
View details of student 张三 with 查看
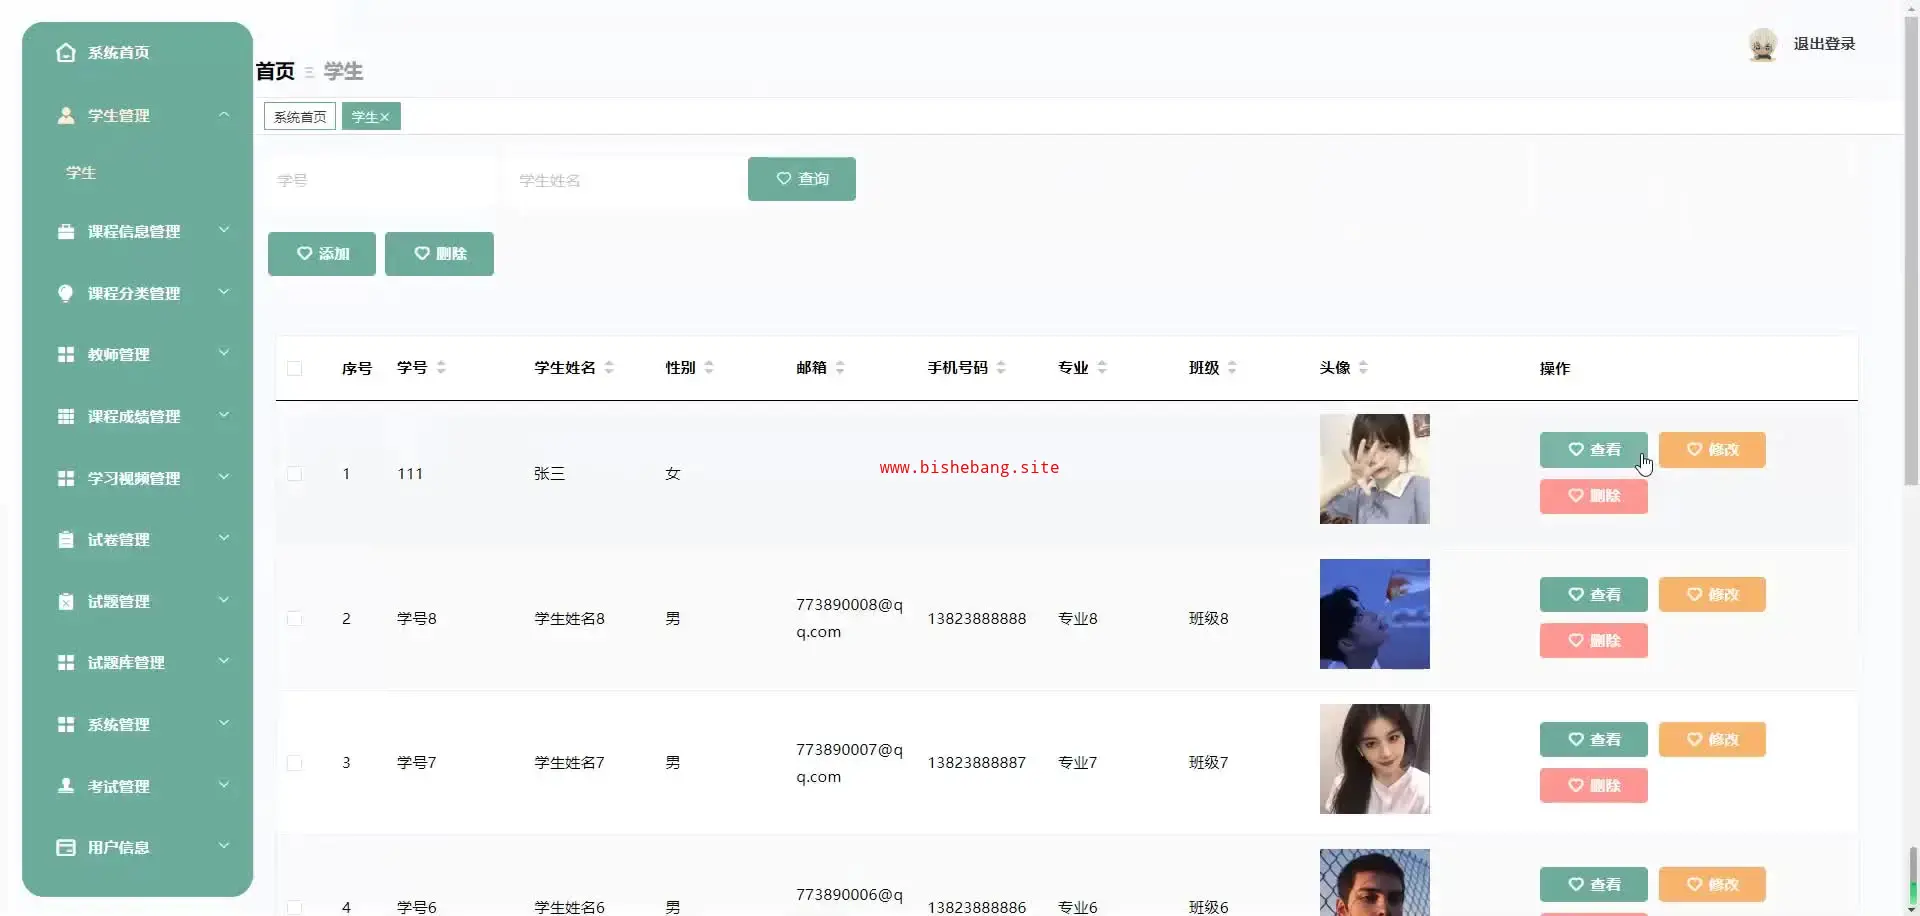point(1594,450)
